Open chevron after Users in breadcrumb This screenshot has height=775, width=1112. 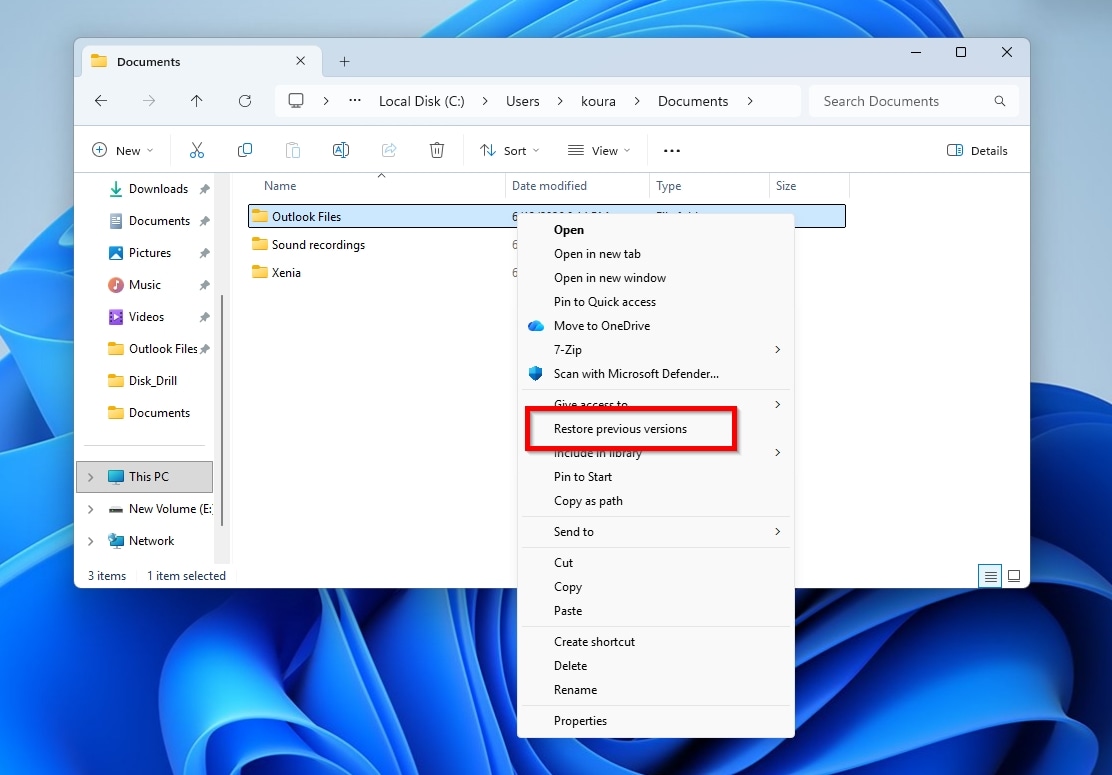click(x=560, y=101)
